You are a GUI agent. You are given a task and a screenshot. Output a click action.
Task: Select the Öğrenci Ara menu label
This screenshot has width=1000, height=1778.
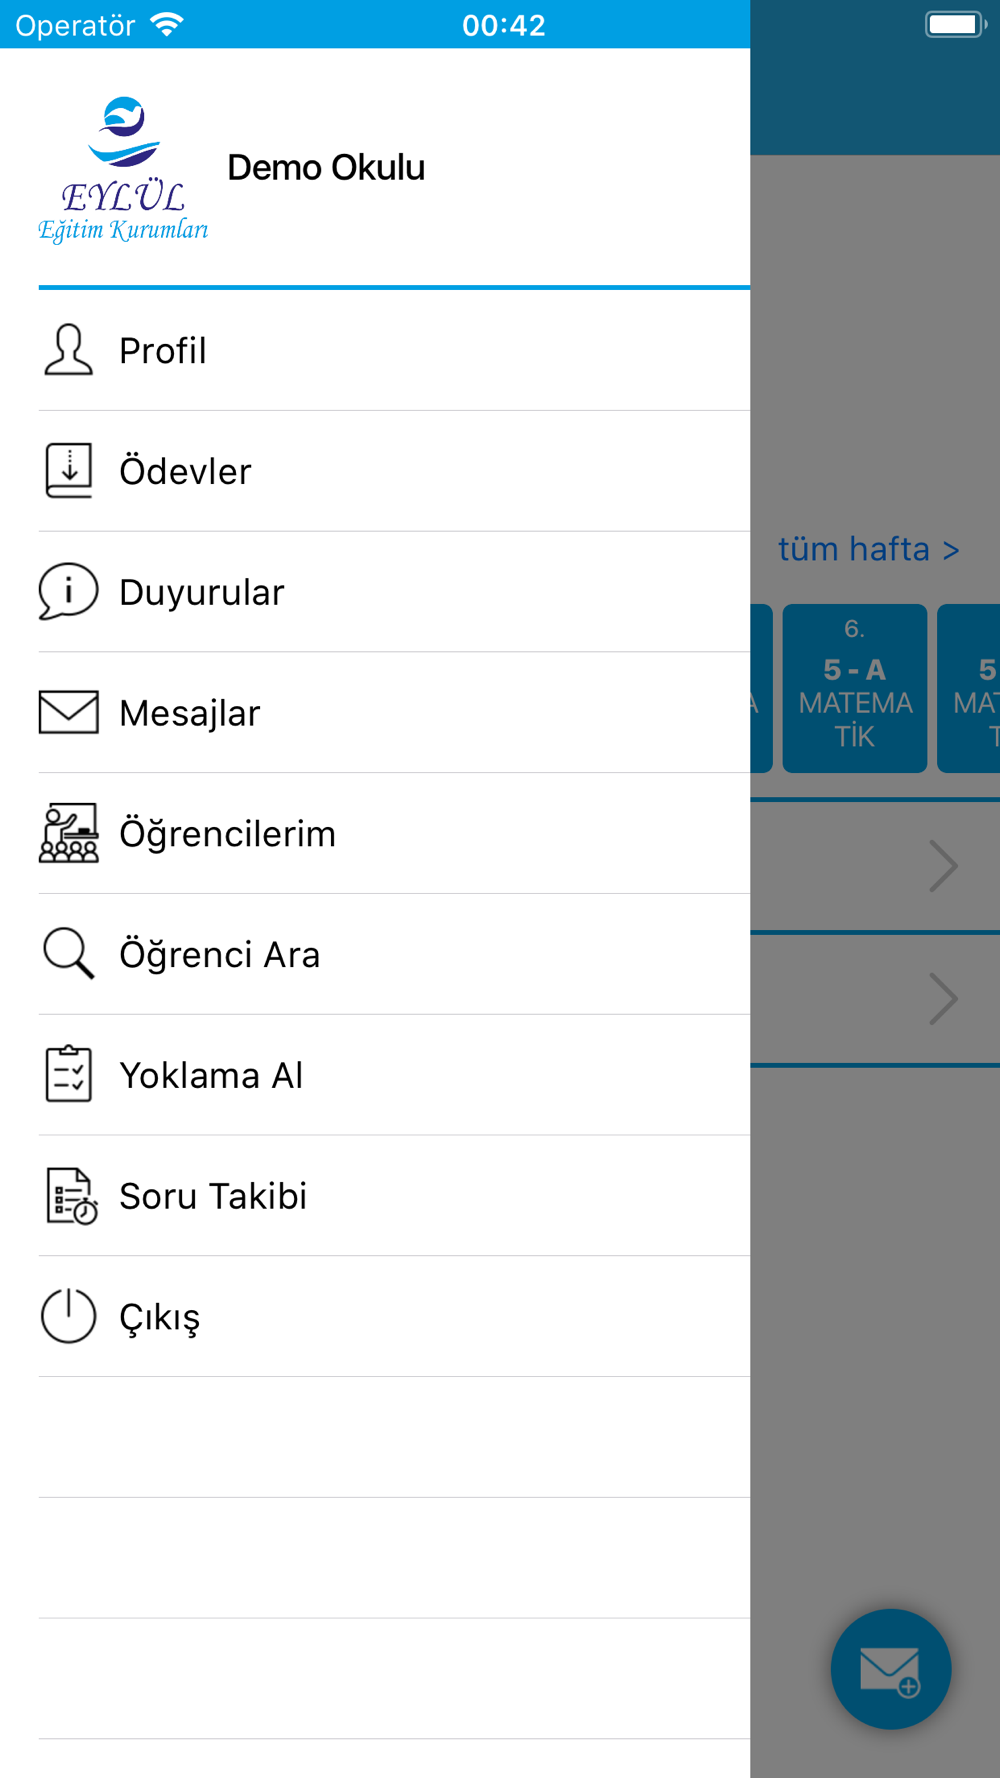220,955
